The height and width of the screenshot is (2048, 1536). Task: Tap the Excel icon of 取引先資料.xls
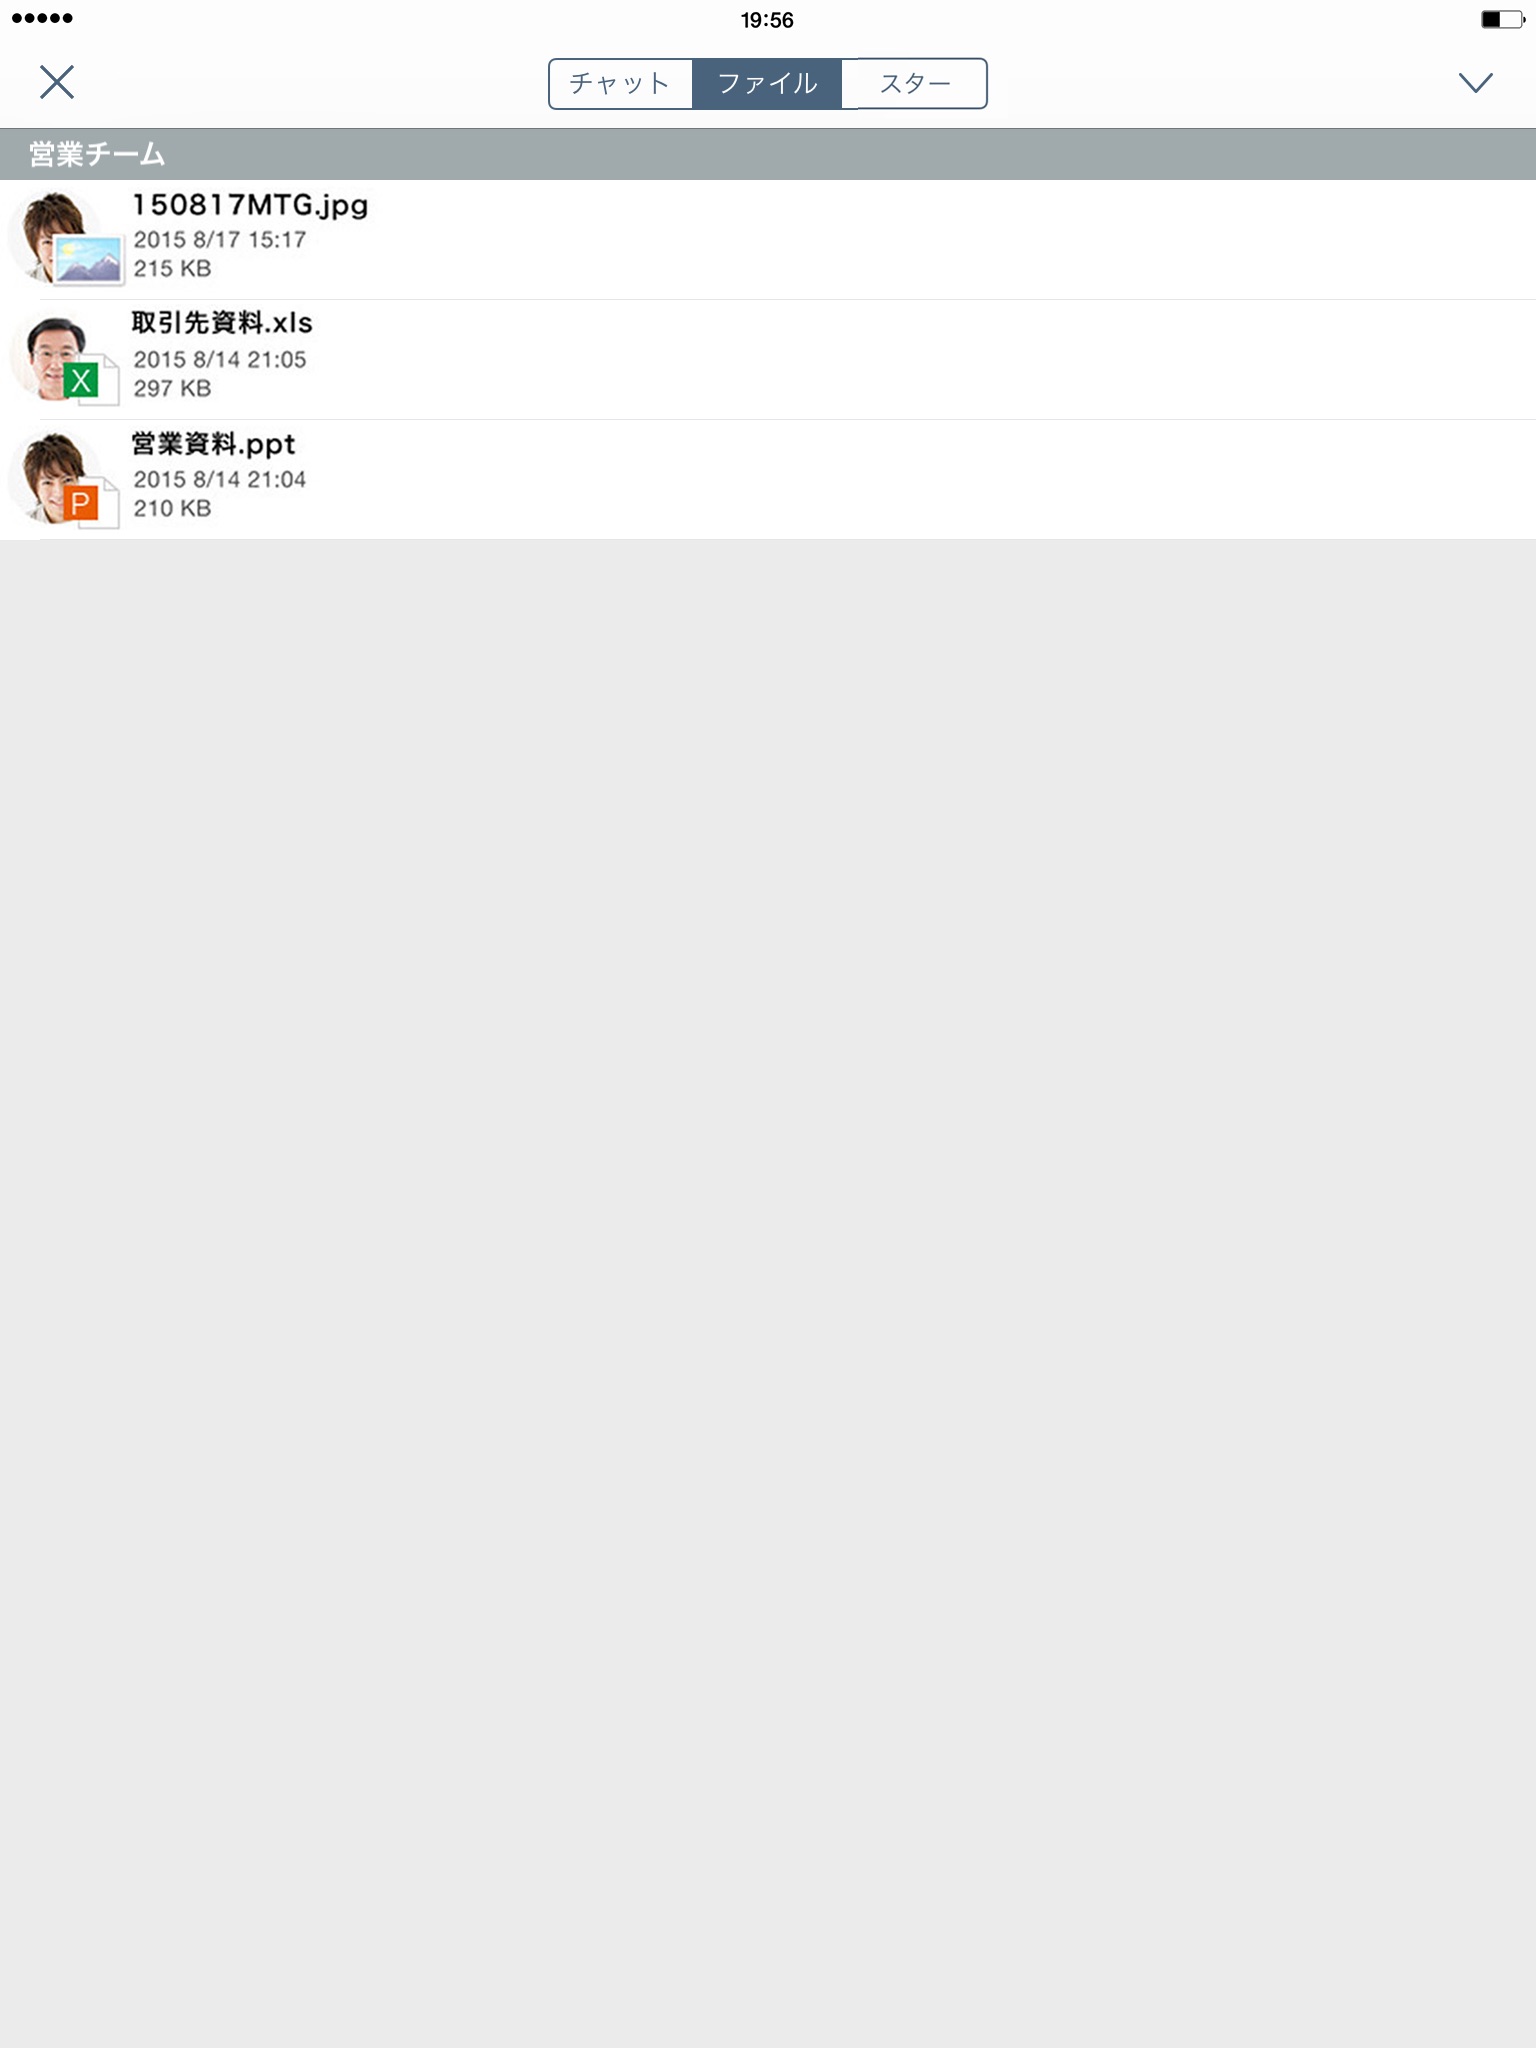(91, 379)
